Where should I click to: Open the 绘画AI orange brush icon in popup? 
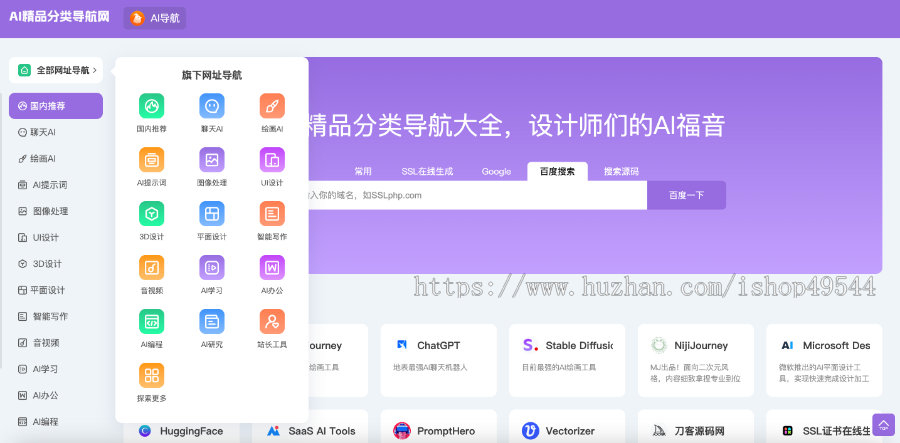coord(272,106)
